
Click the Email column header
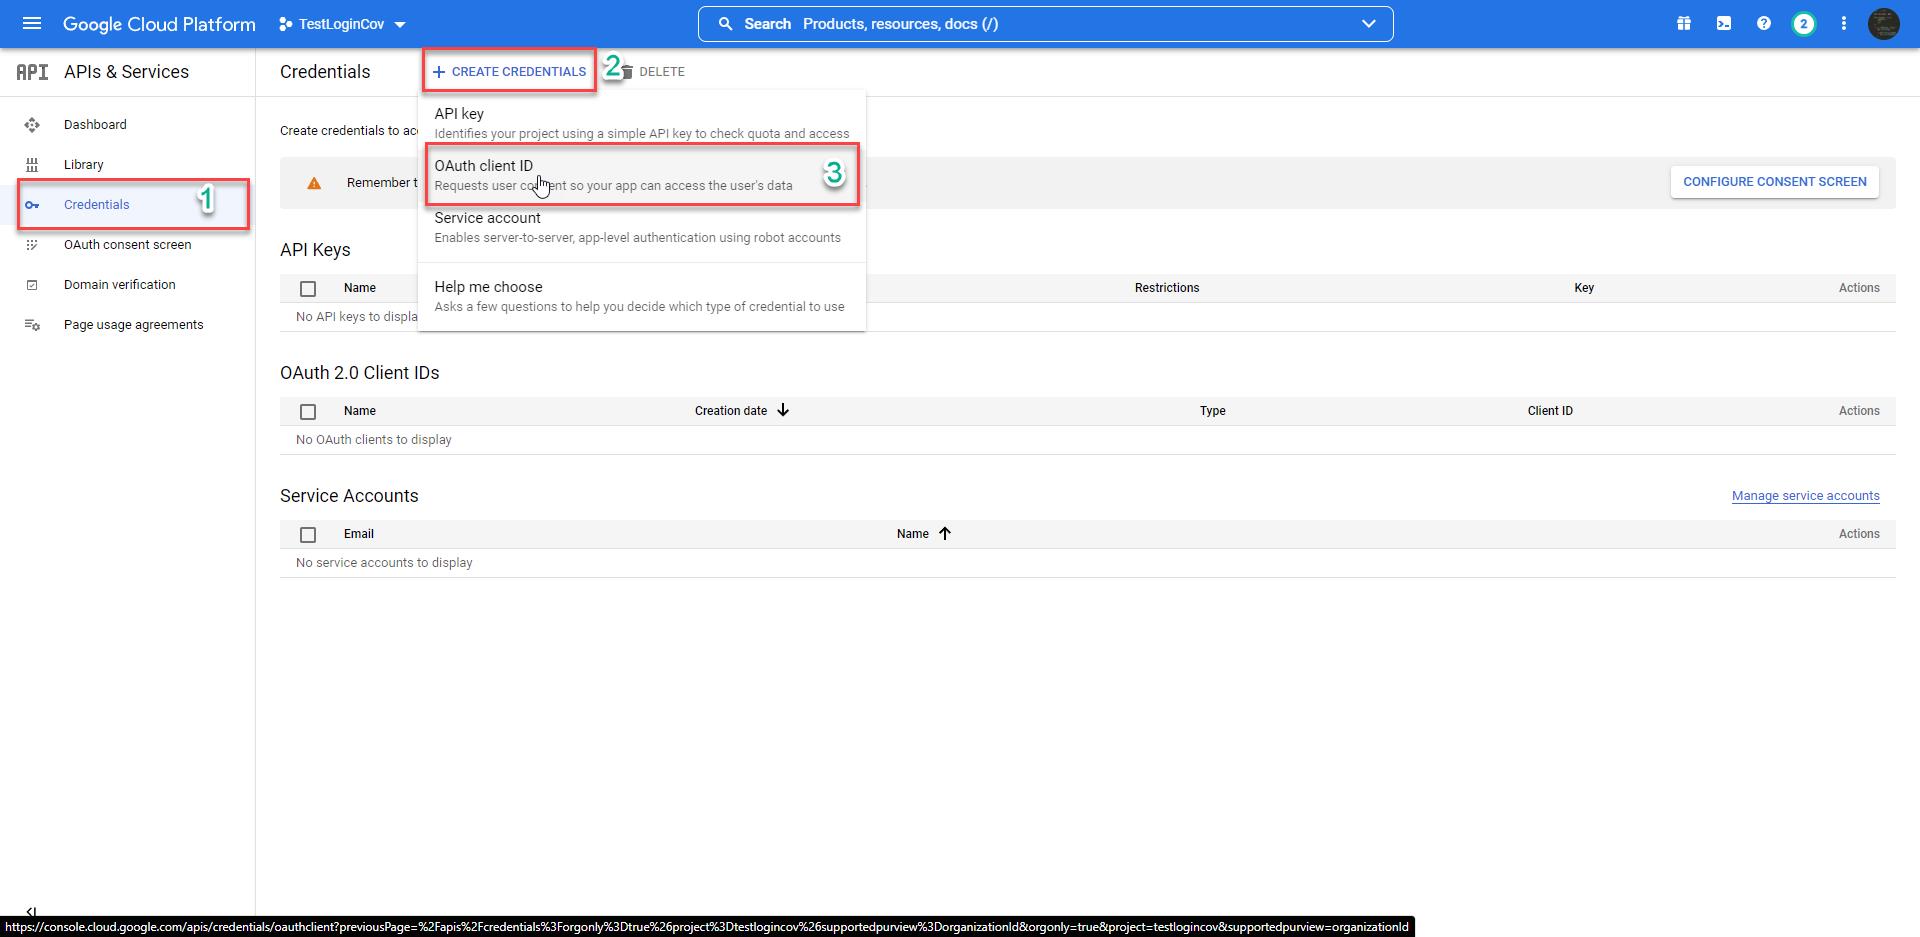point(359,534)
